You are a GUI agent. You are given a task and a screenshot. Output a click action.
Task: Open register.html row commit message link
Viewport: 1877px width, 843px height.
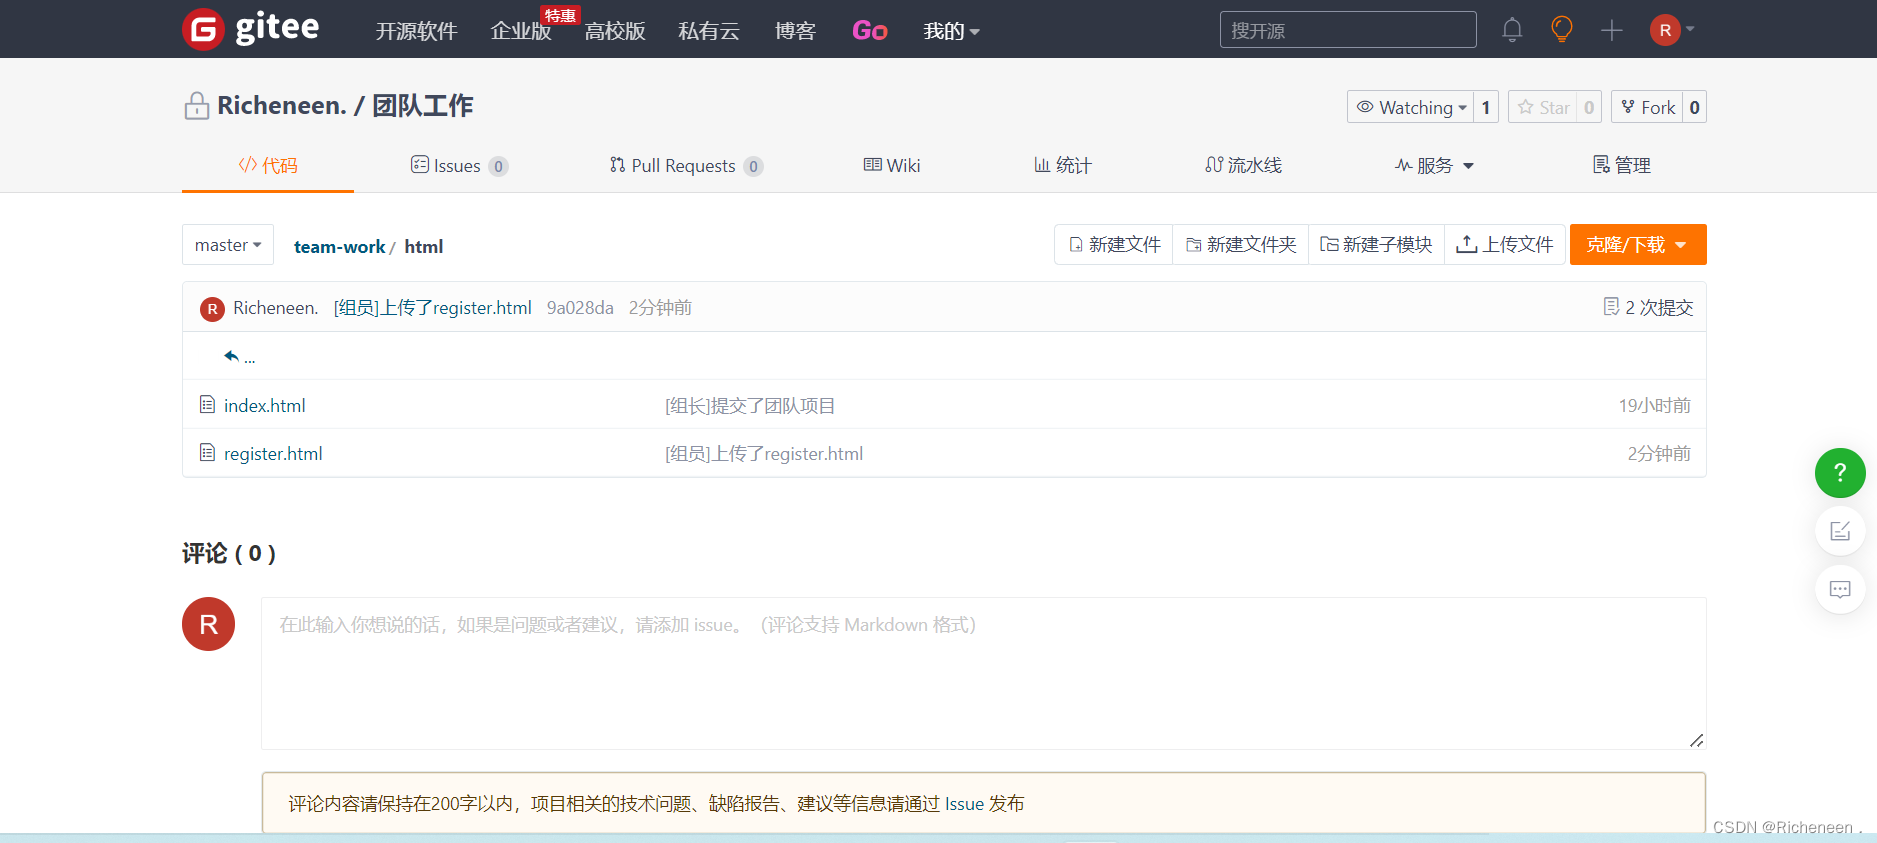764,453
